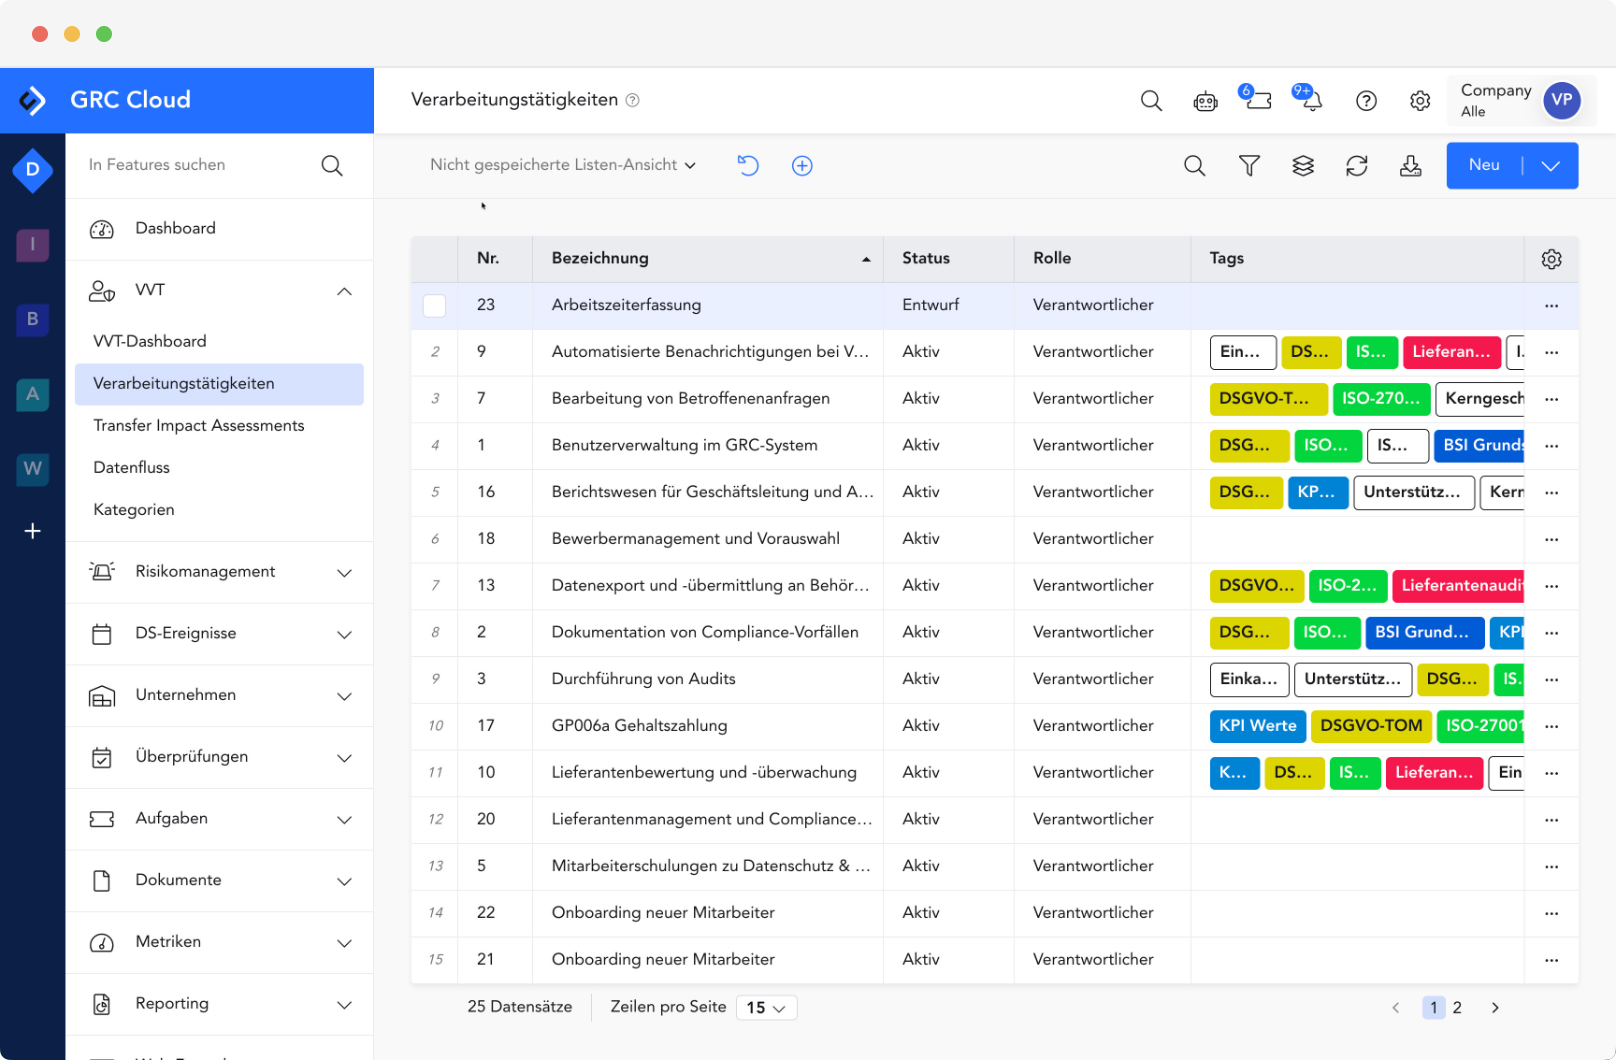Screen dimensions: 1616x1060
Task: Click the layers icon in the toolbar
Action: click(1303, 165)
